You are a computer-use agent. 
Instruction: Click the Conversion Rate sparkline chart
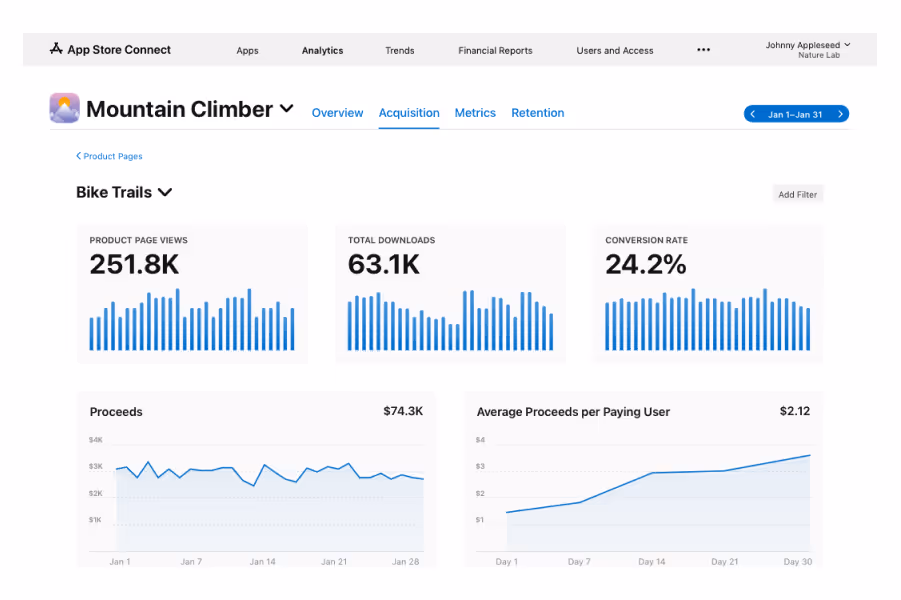(705, 315)
